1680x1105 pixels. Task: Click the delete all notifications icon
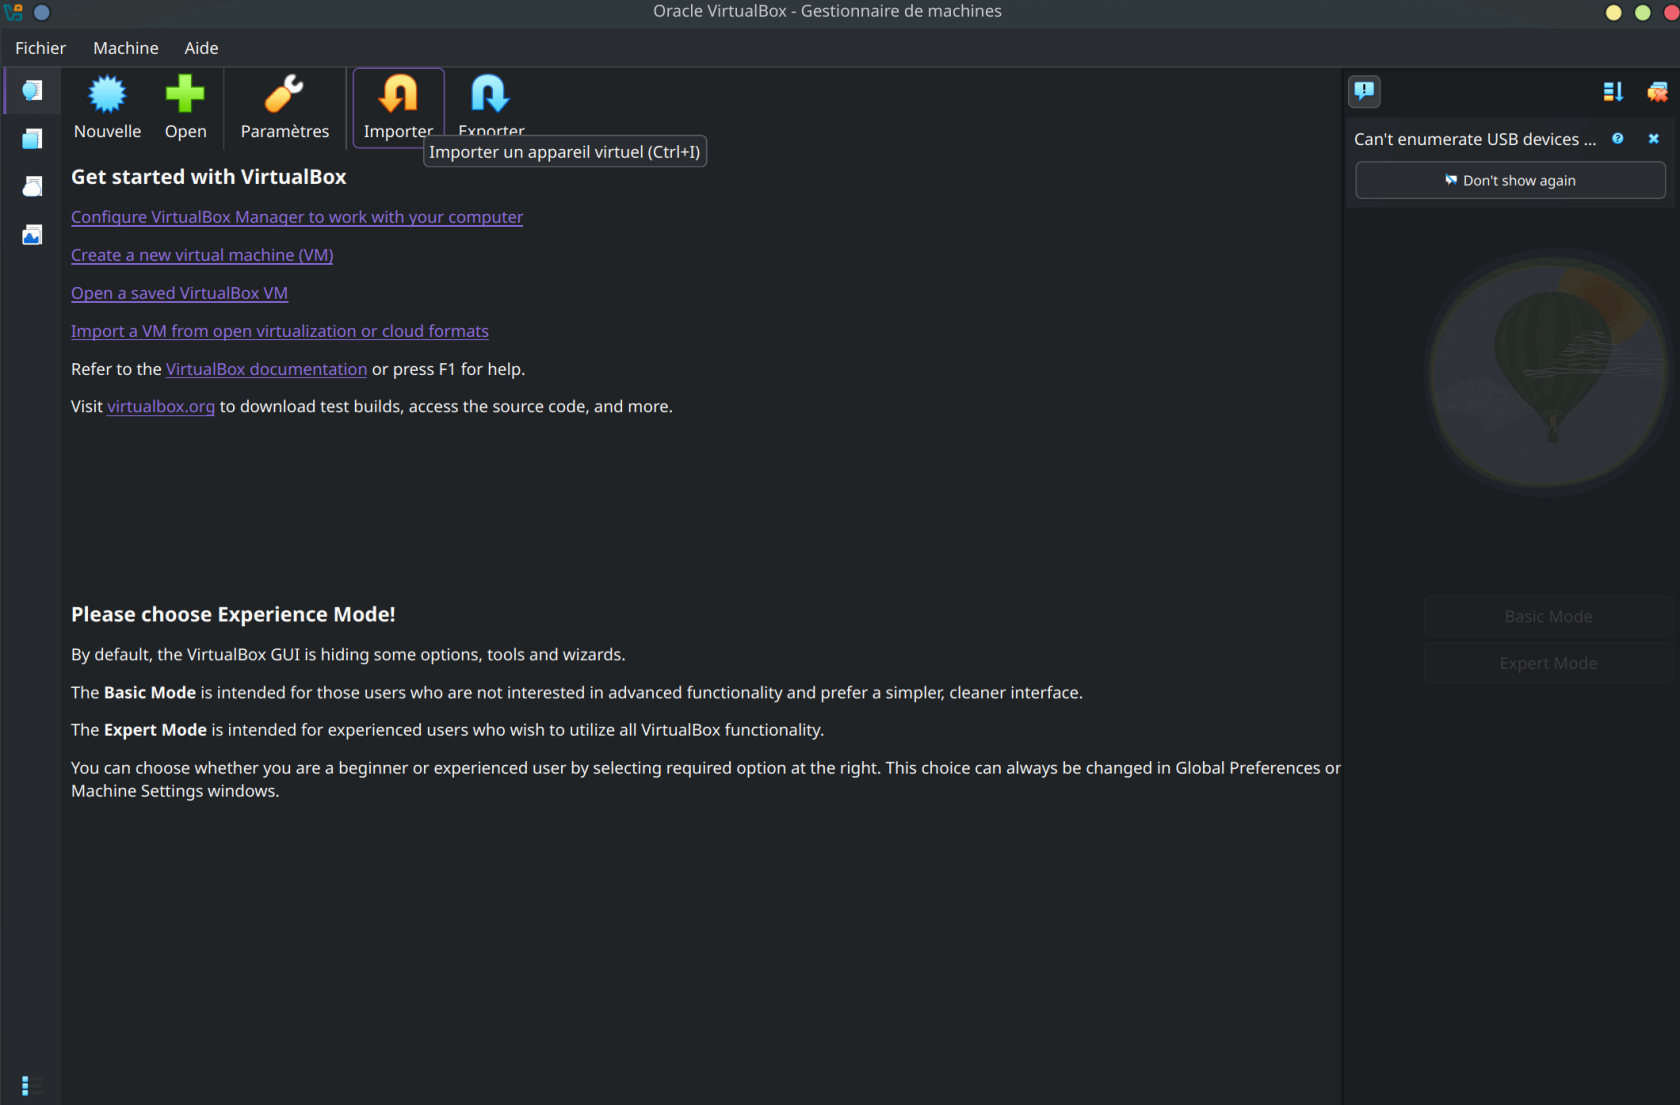click(1656, 92)
